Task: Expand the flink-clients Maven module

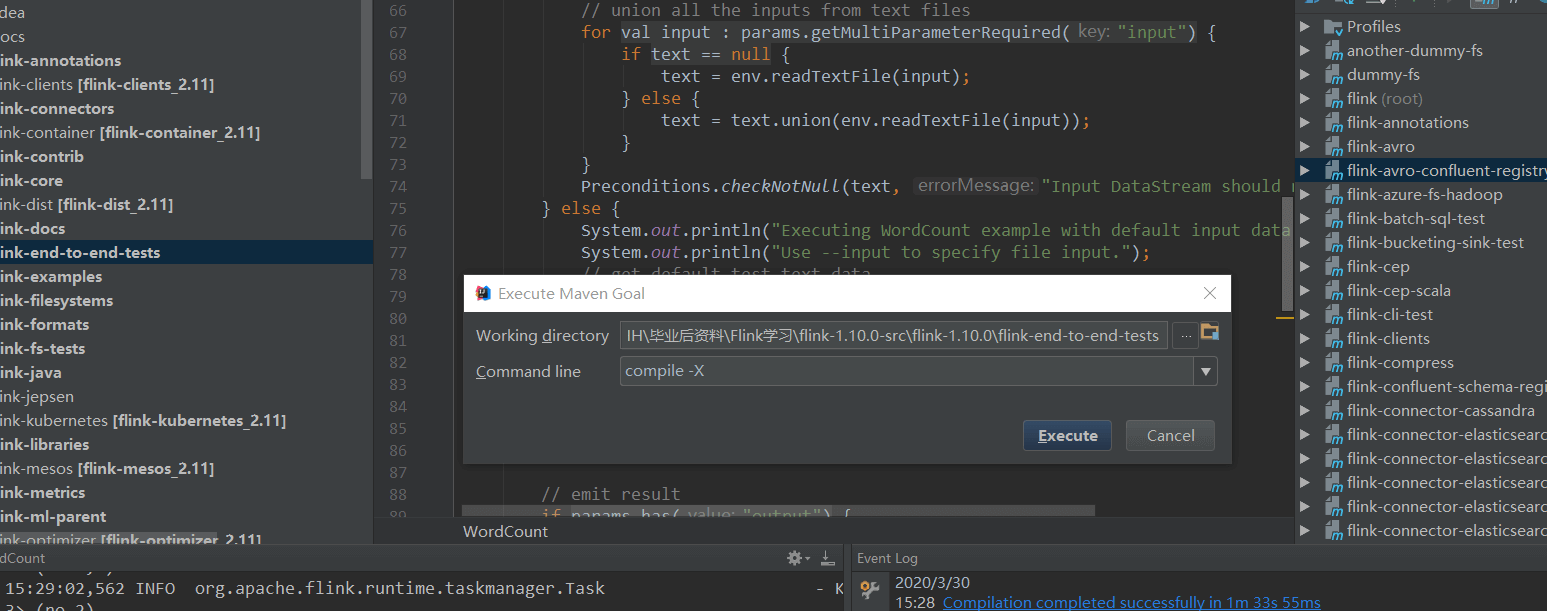Action: click(1305, 339)
